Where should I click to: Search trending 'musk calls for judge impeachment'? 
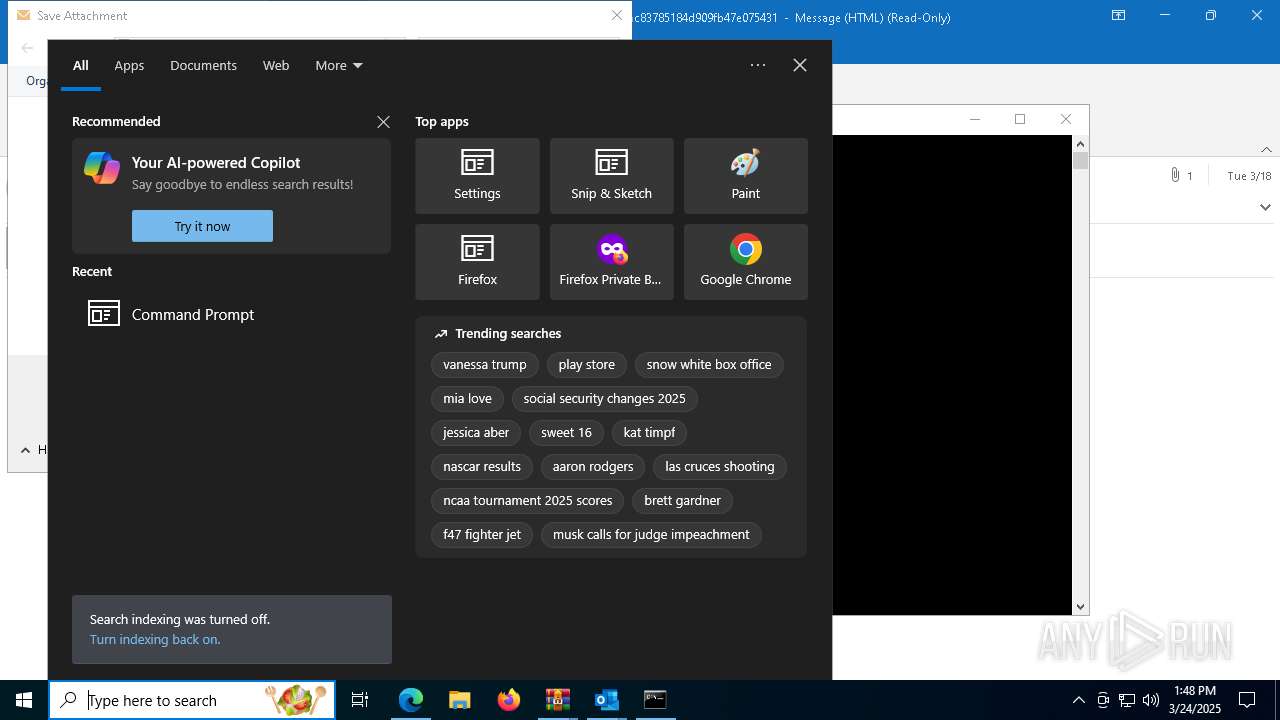tap(651, 535)
